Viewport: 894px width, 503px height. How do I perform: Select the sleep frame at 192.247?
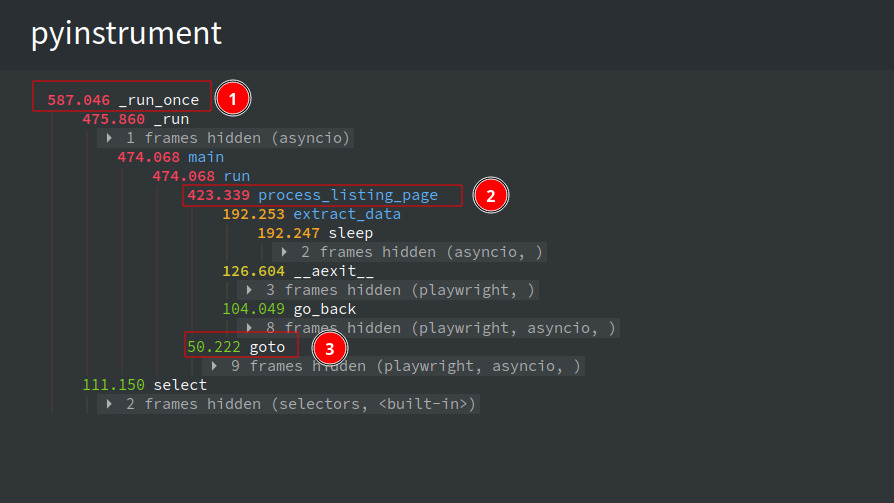click(315, 233)
